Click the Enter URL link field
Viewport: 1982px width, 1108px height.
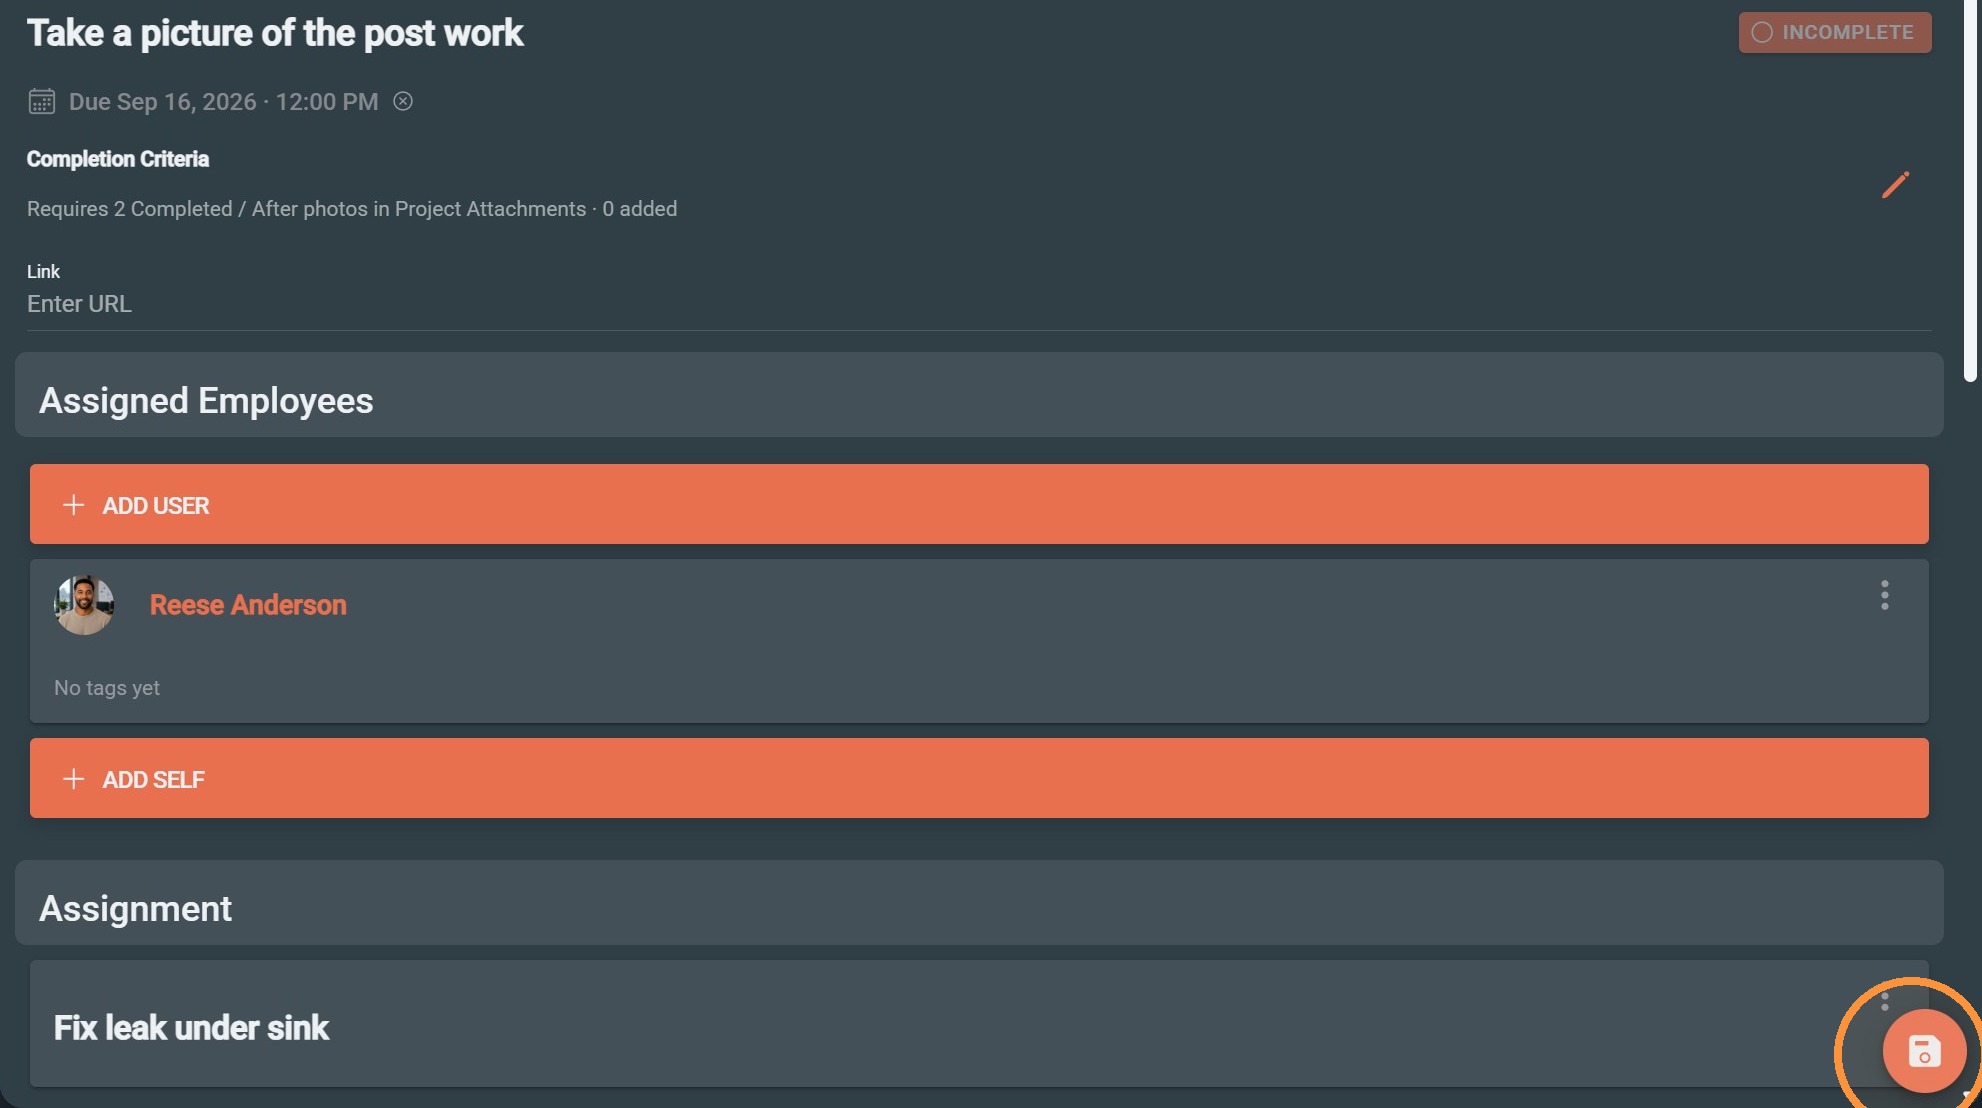pos(979,304)
